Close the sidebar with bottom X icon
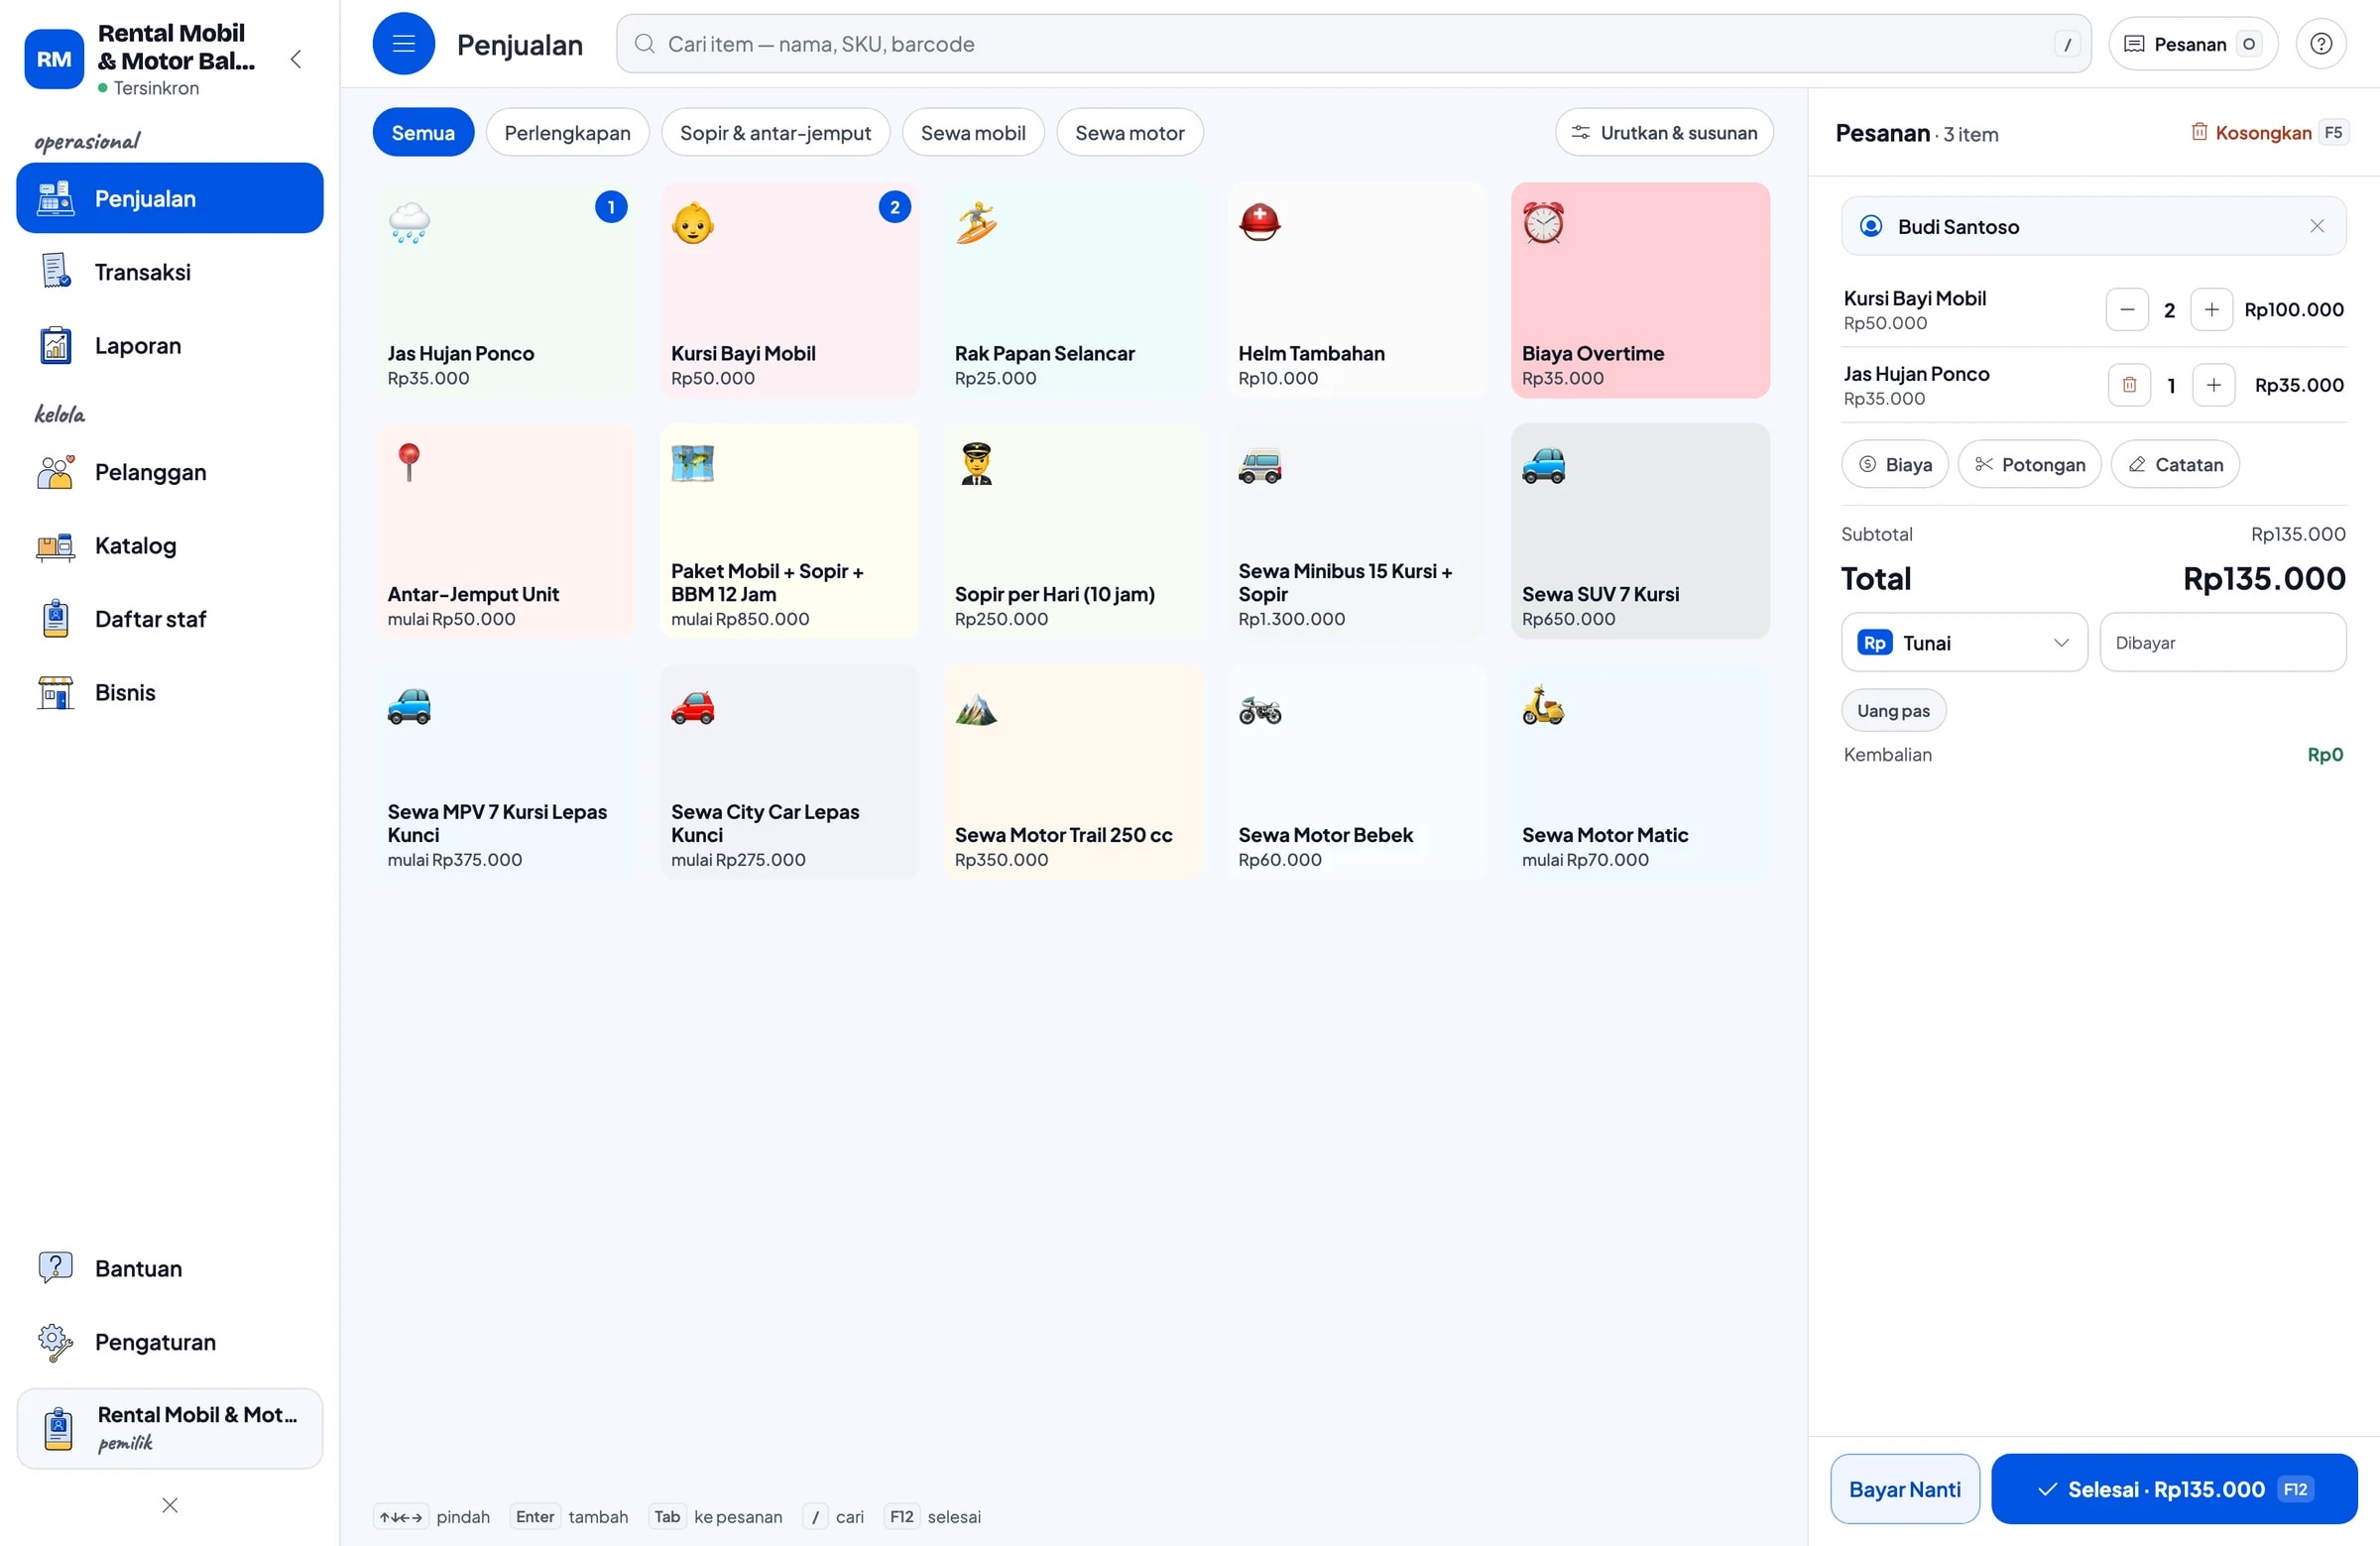 coord(170,1505)
